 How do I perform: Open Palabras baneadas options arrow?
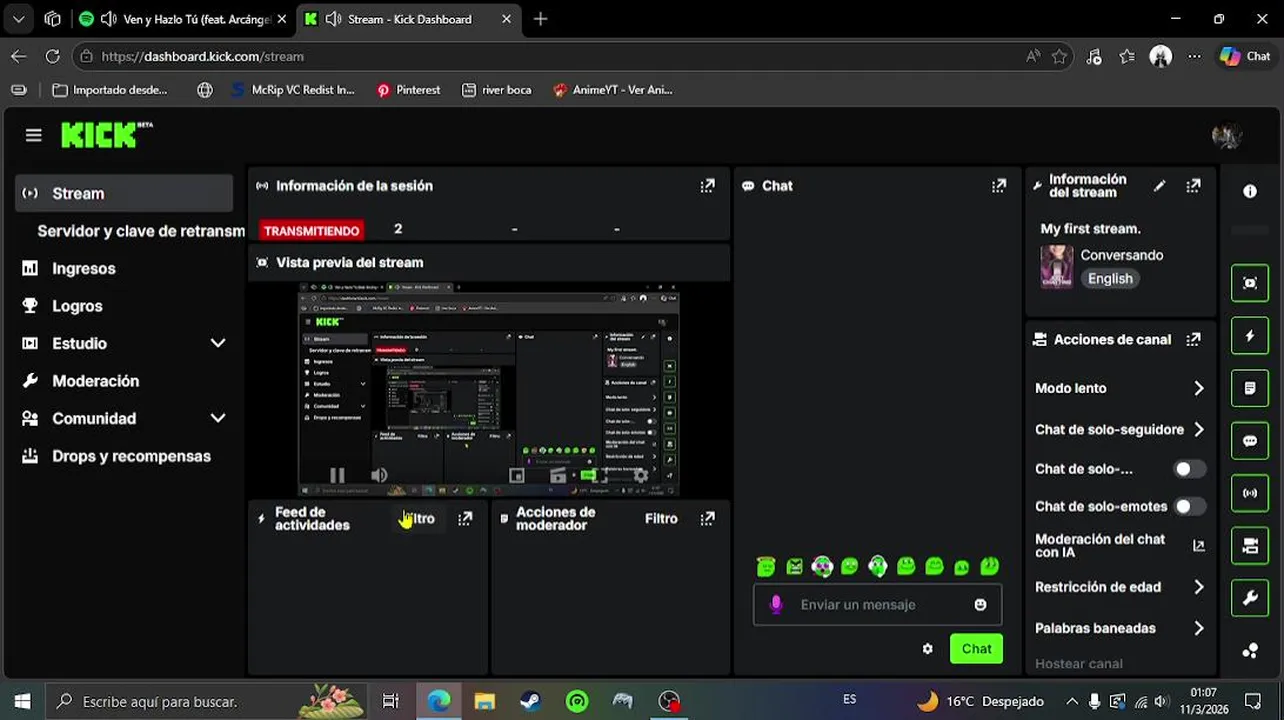pos(1198,629)
